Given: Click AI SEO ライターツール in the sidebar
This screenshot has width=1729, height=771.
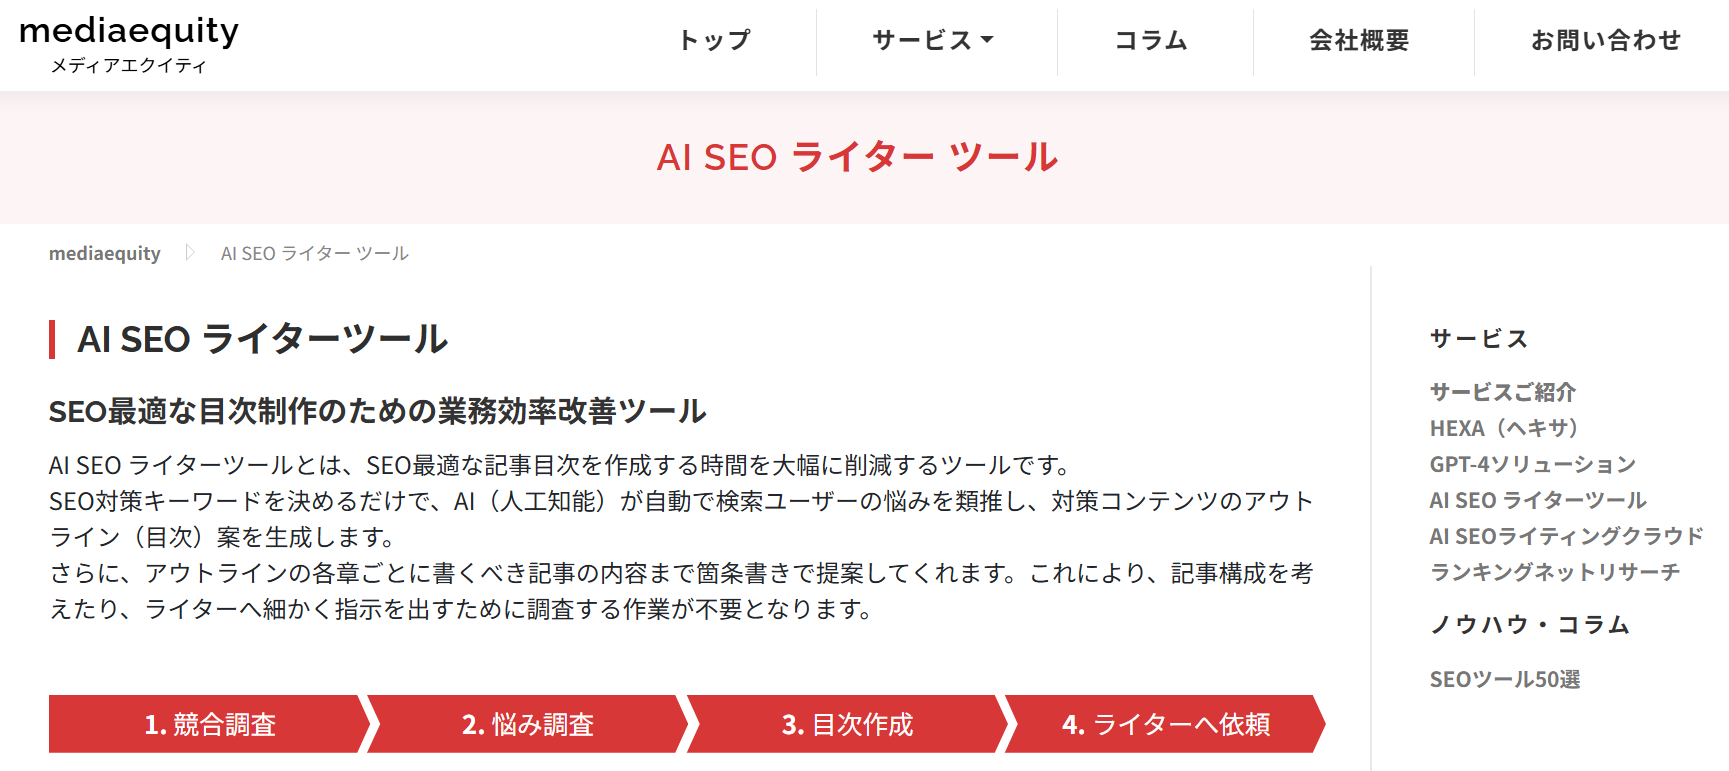Looking at the screenshot, I should pyautogui.click(x=1536, y=500).
